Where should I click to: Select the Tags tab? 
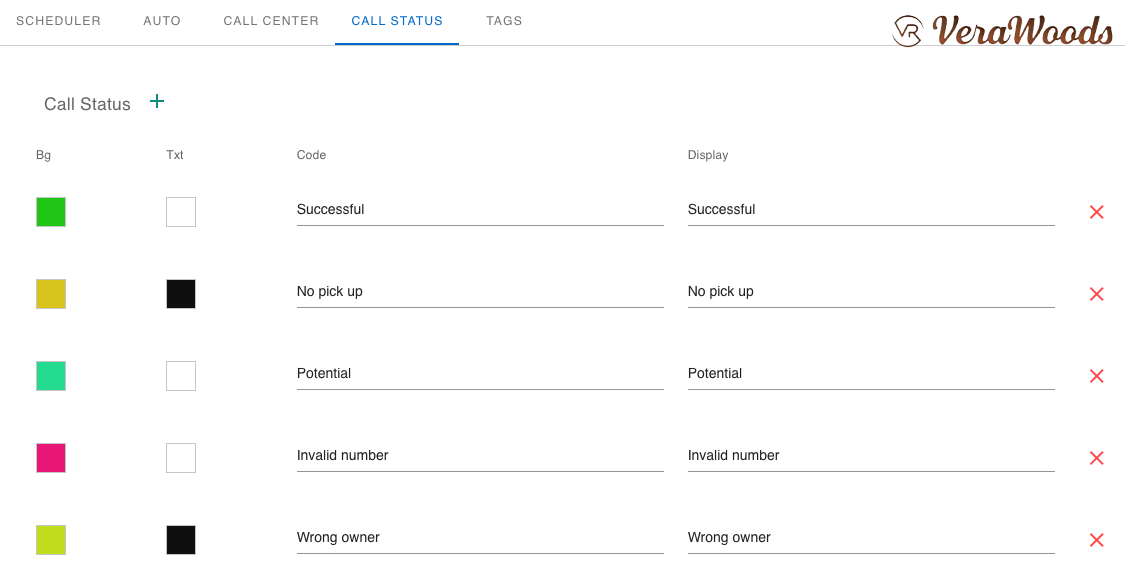pos(504,21)
